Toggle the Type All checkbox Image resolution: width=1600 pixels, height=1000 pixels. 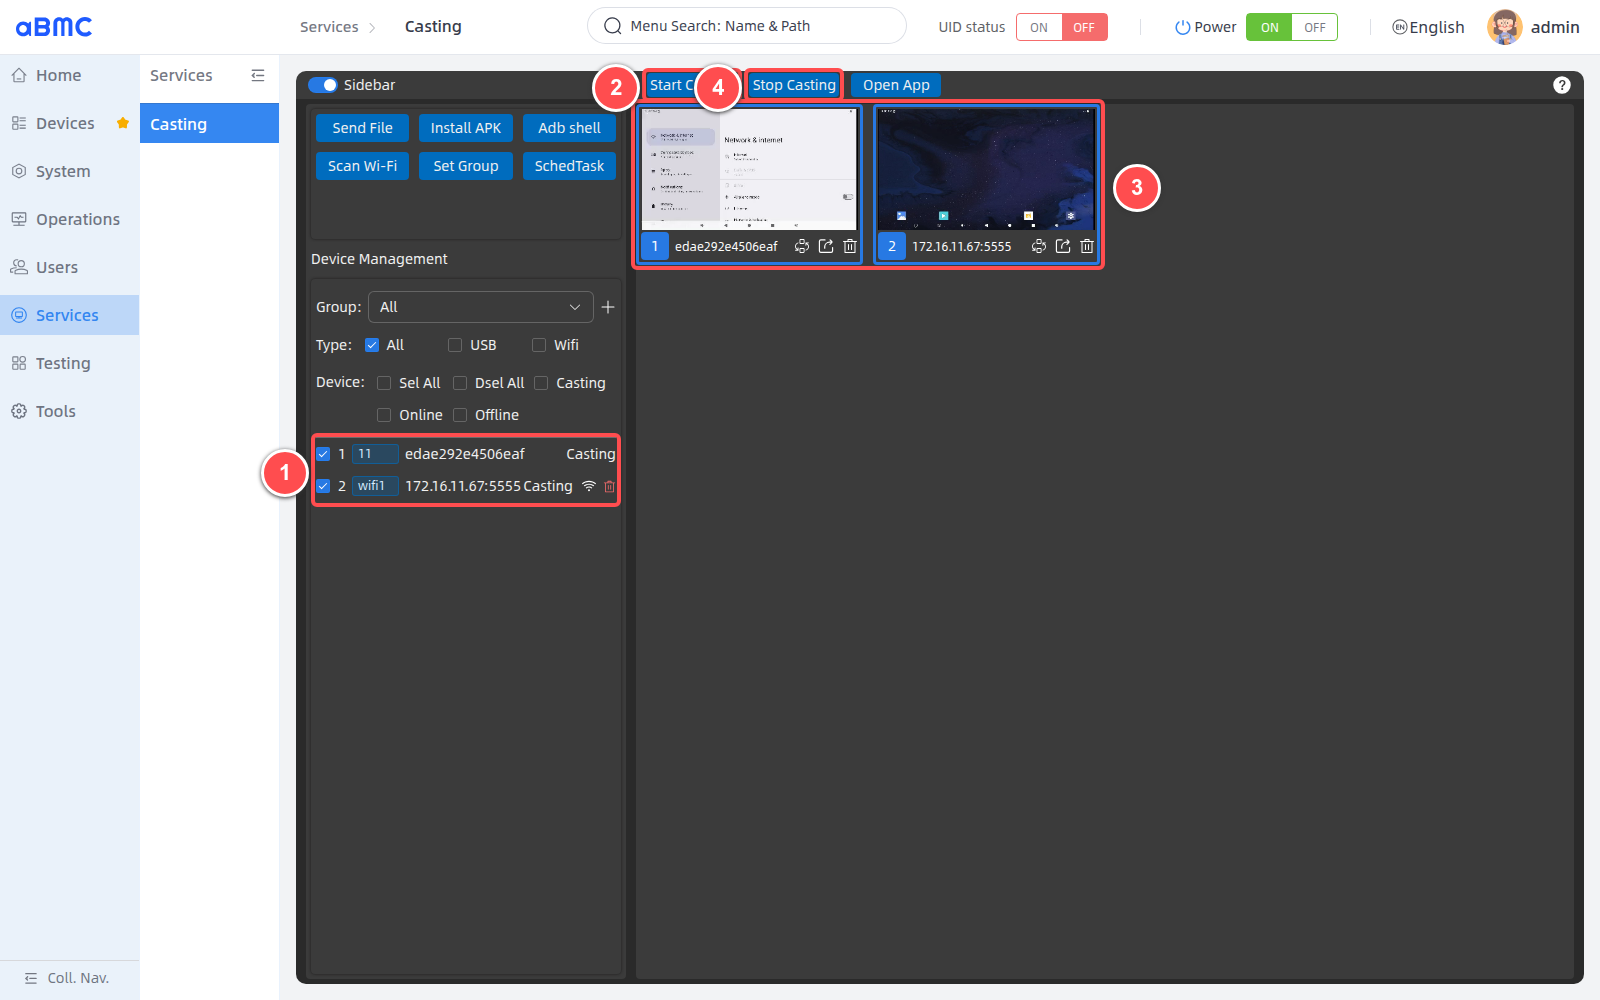[x=372, y=345]
